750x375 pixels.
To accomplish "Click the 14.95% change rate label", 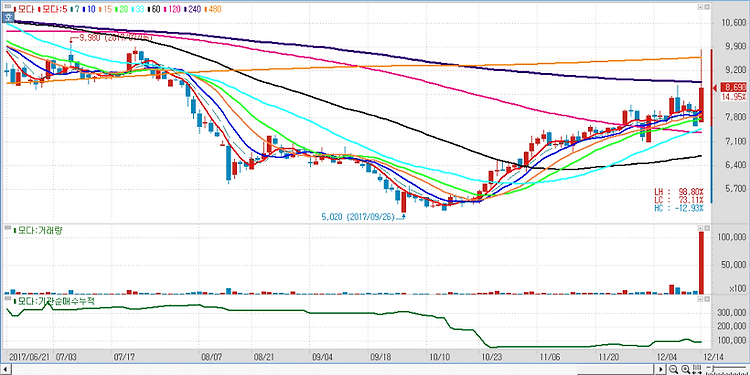I will [735, 97].
